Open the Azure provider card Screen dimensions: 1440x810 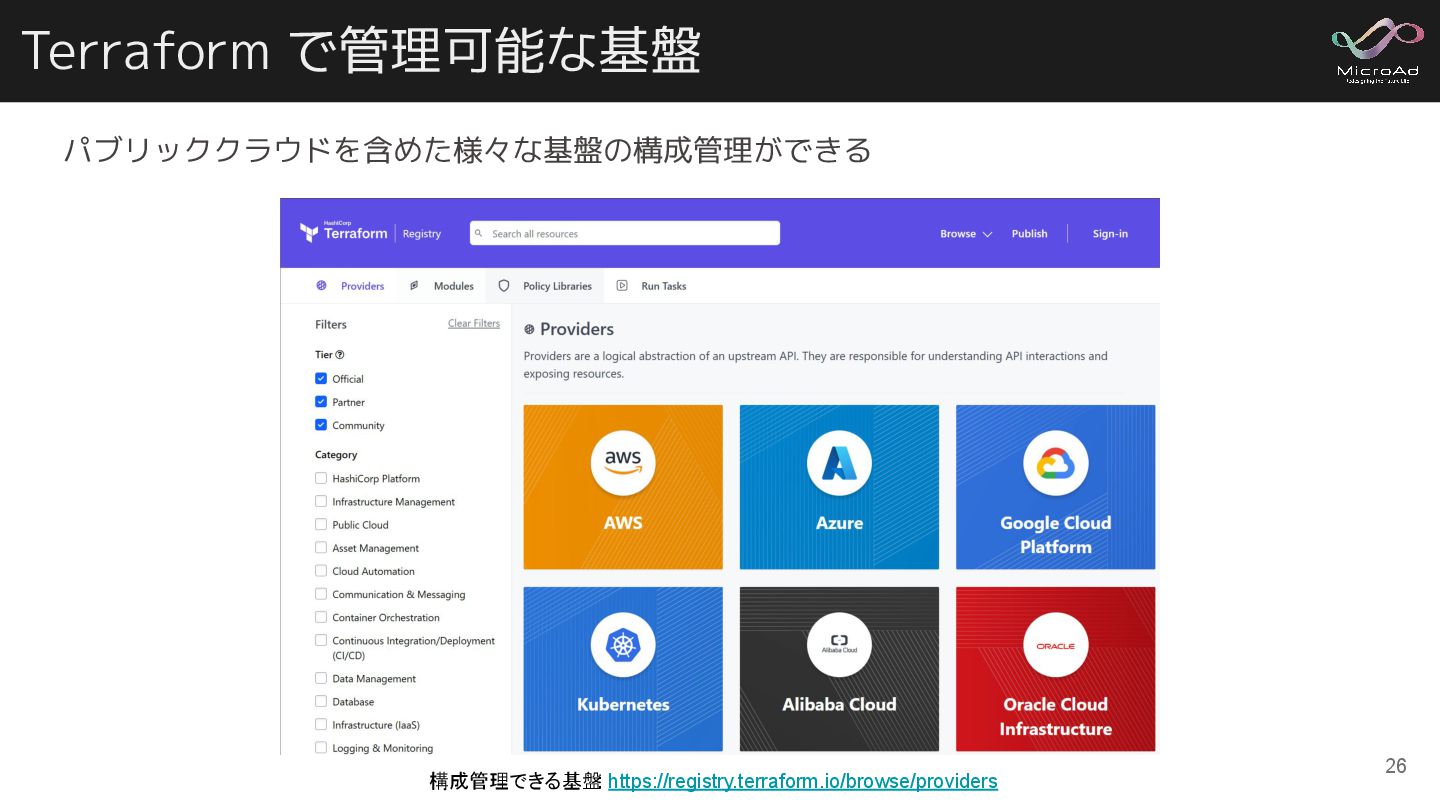coord(839,487)
